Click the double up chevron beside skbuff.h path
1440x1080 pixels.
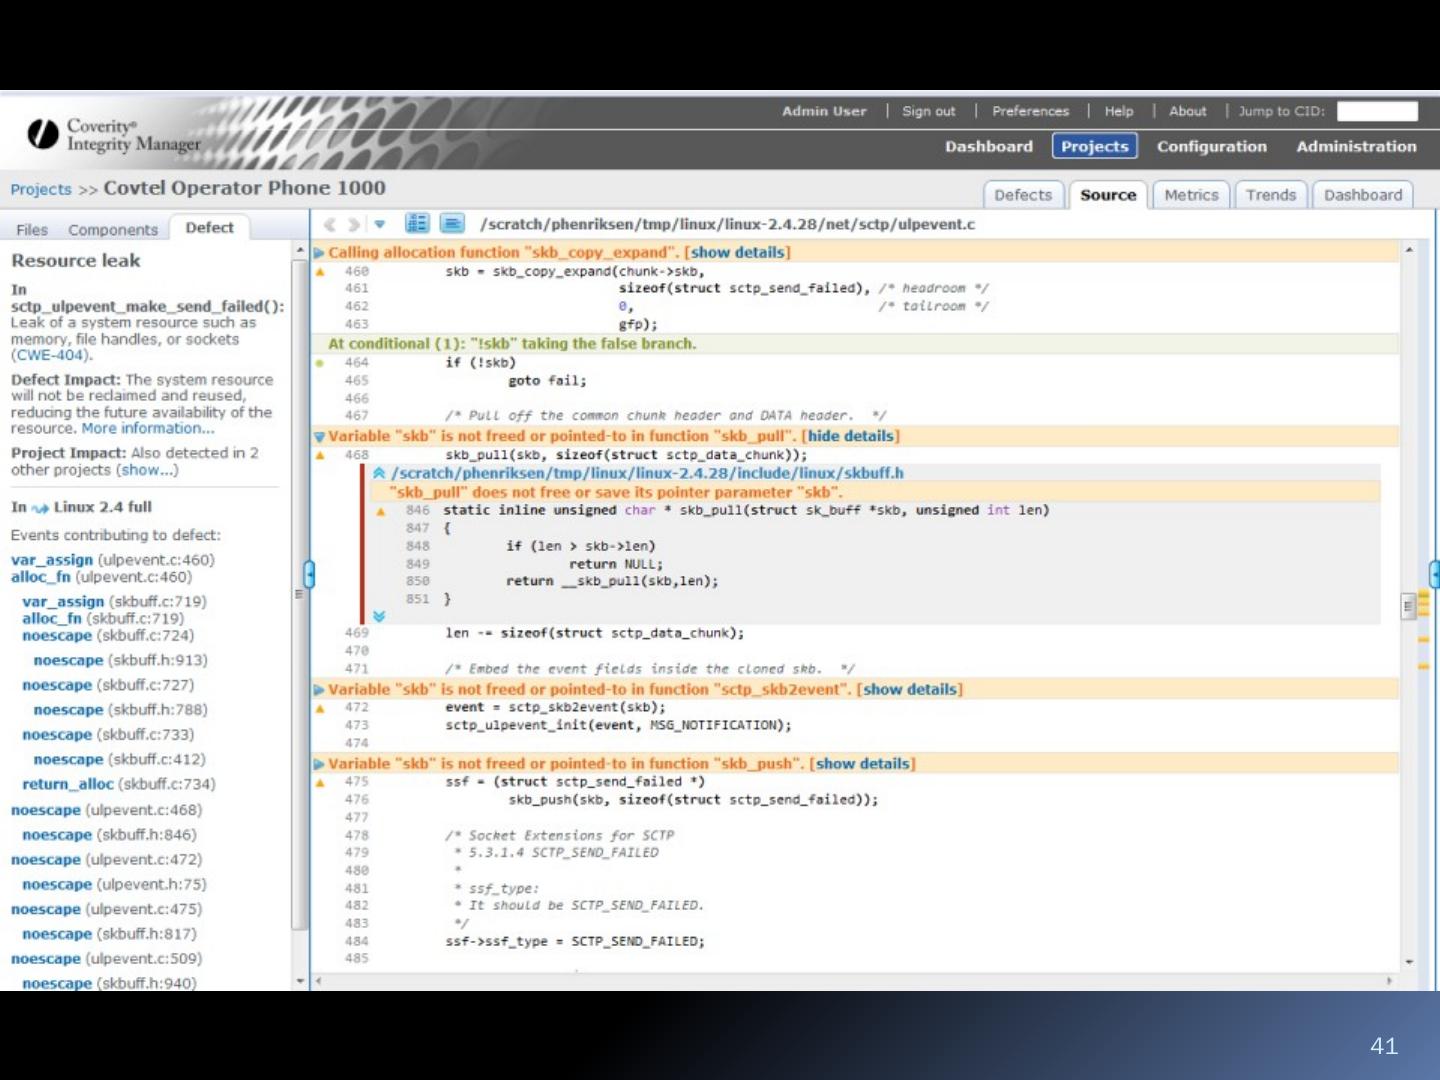pyautogui.click(x=380, y=473)
